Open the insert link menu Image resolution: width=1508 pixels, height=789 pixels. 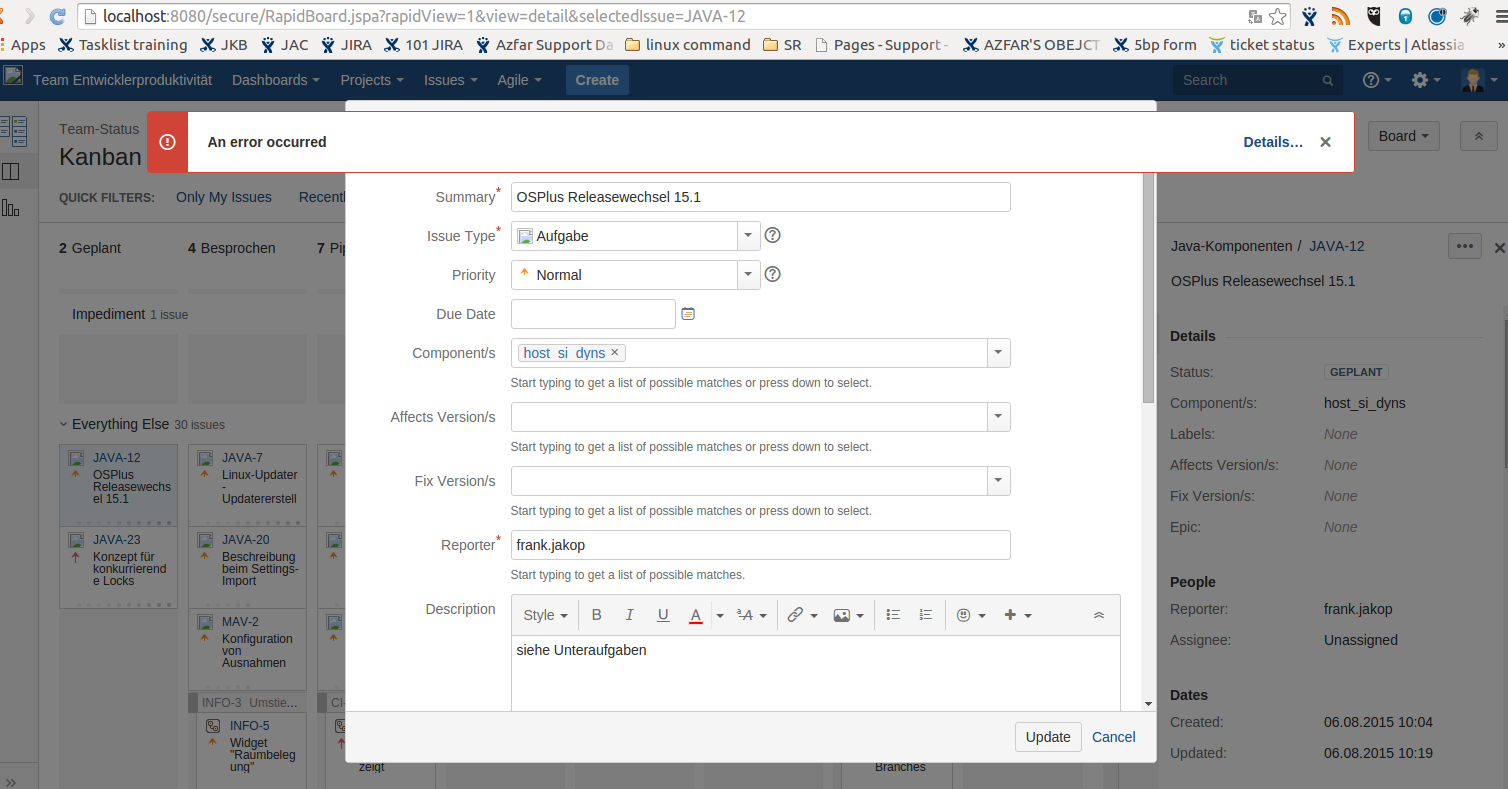802,615
